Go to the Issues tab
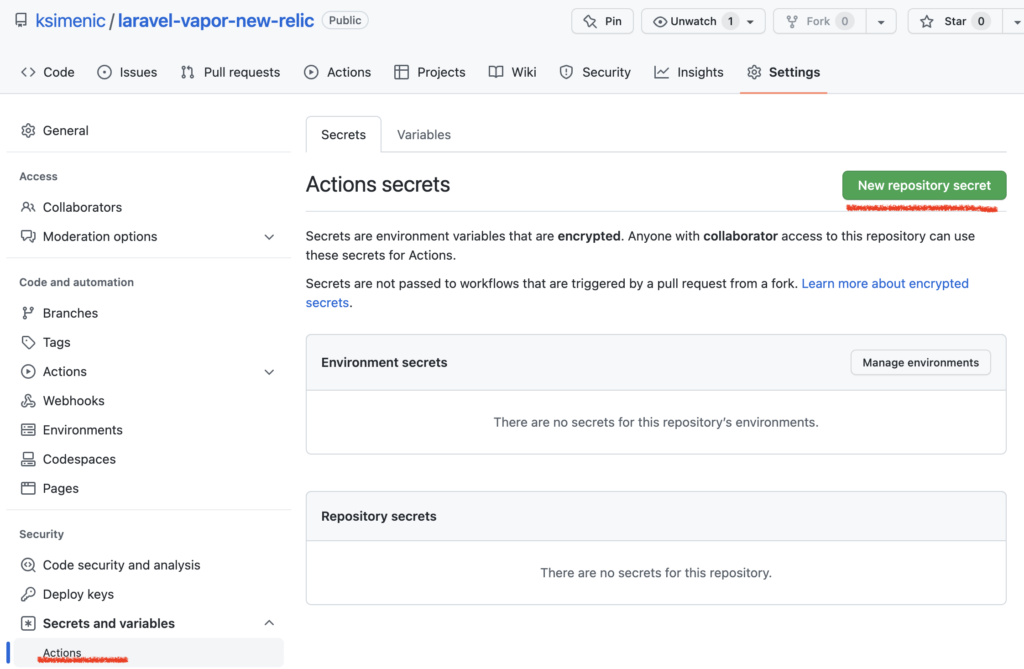The height and width of the screenshot is (669, 1024). click(127, 73)
